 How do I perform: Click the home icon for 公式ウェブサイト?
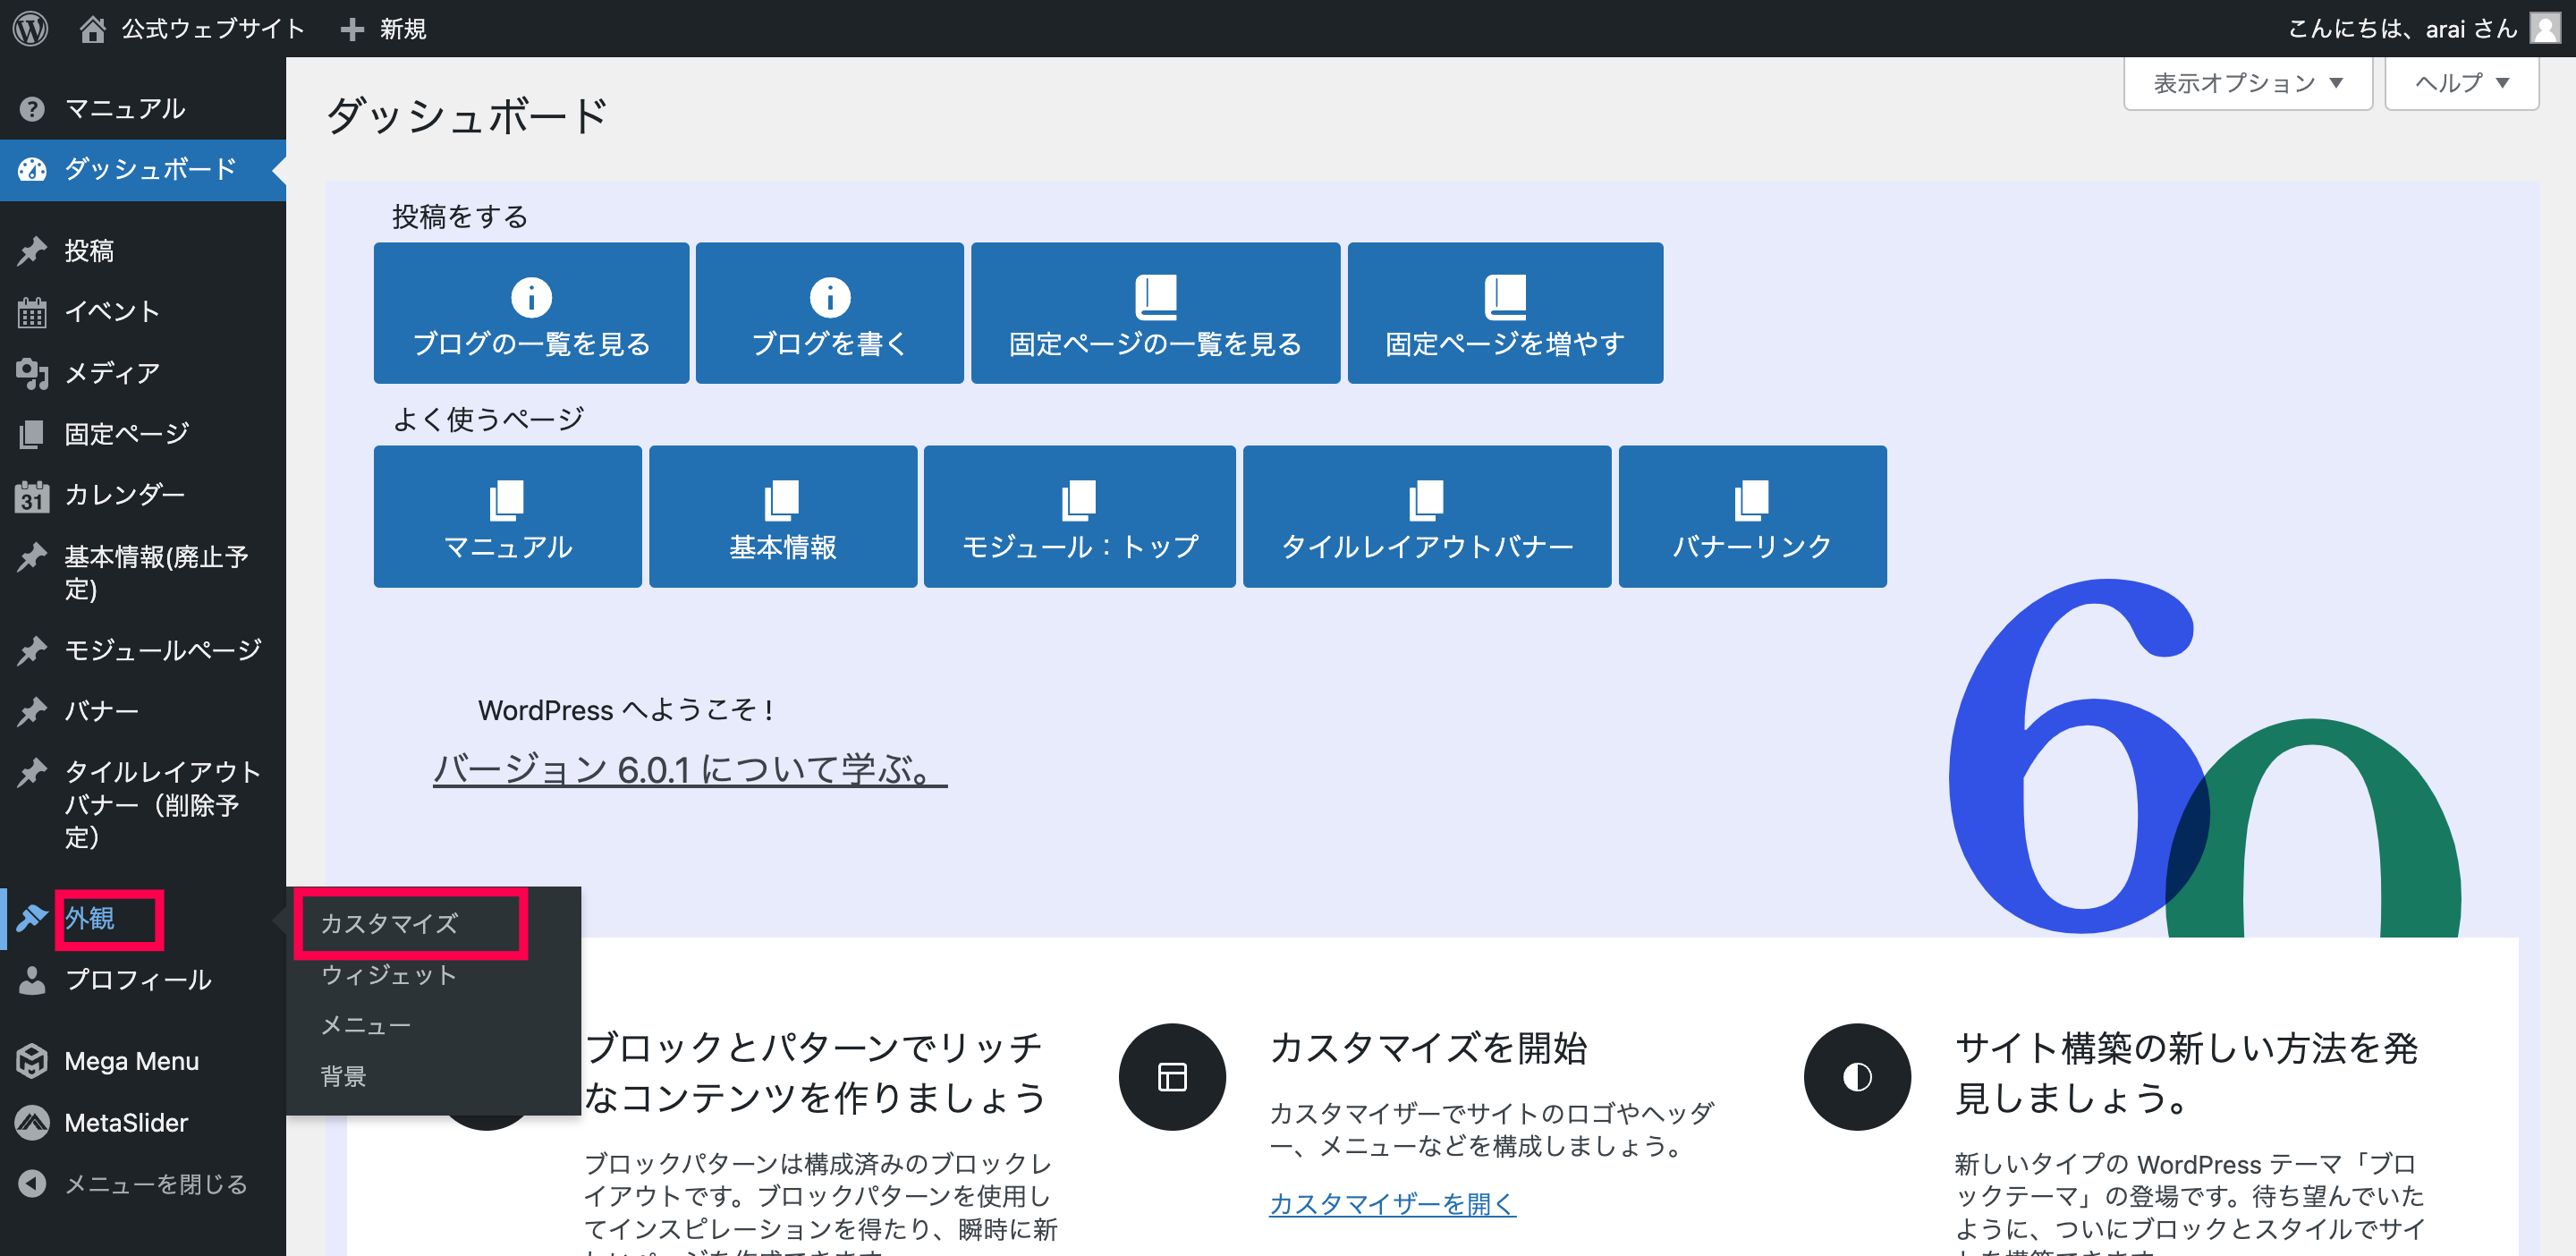coord(92,28)
